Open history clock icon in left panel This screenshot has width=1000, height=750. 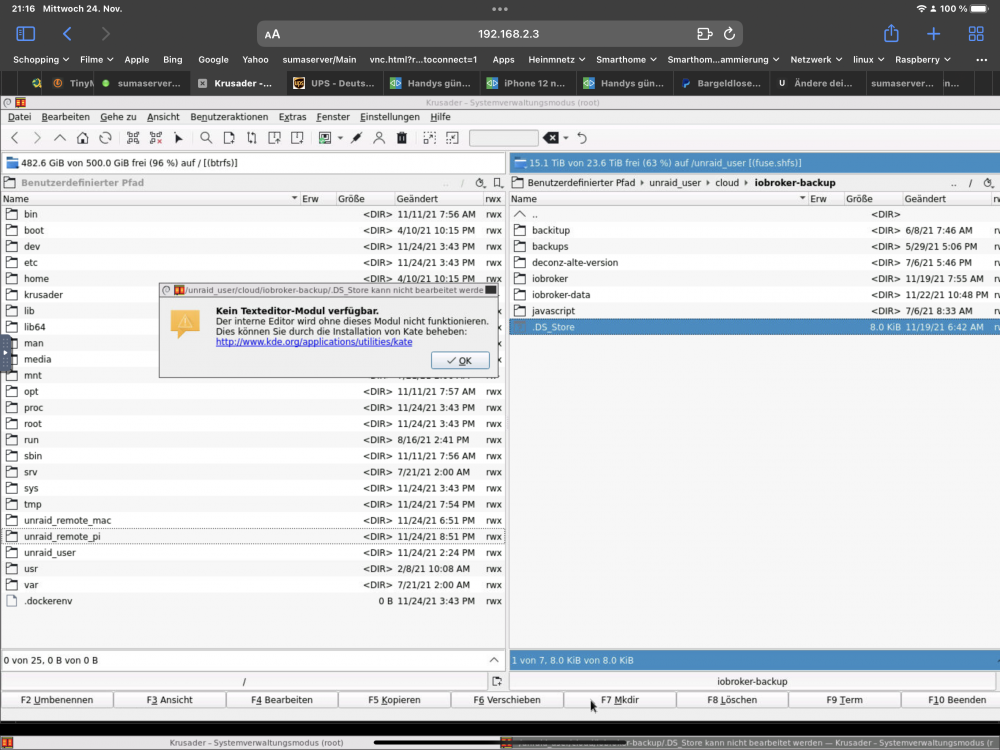(x=480, y=183)
